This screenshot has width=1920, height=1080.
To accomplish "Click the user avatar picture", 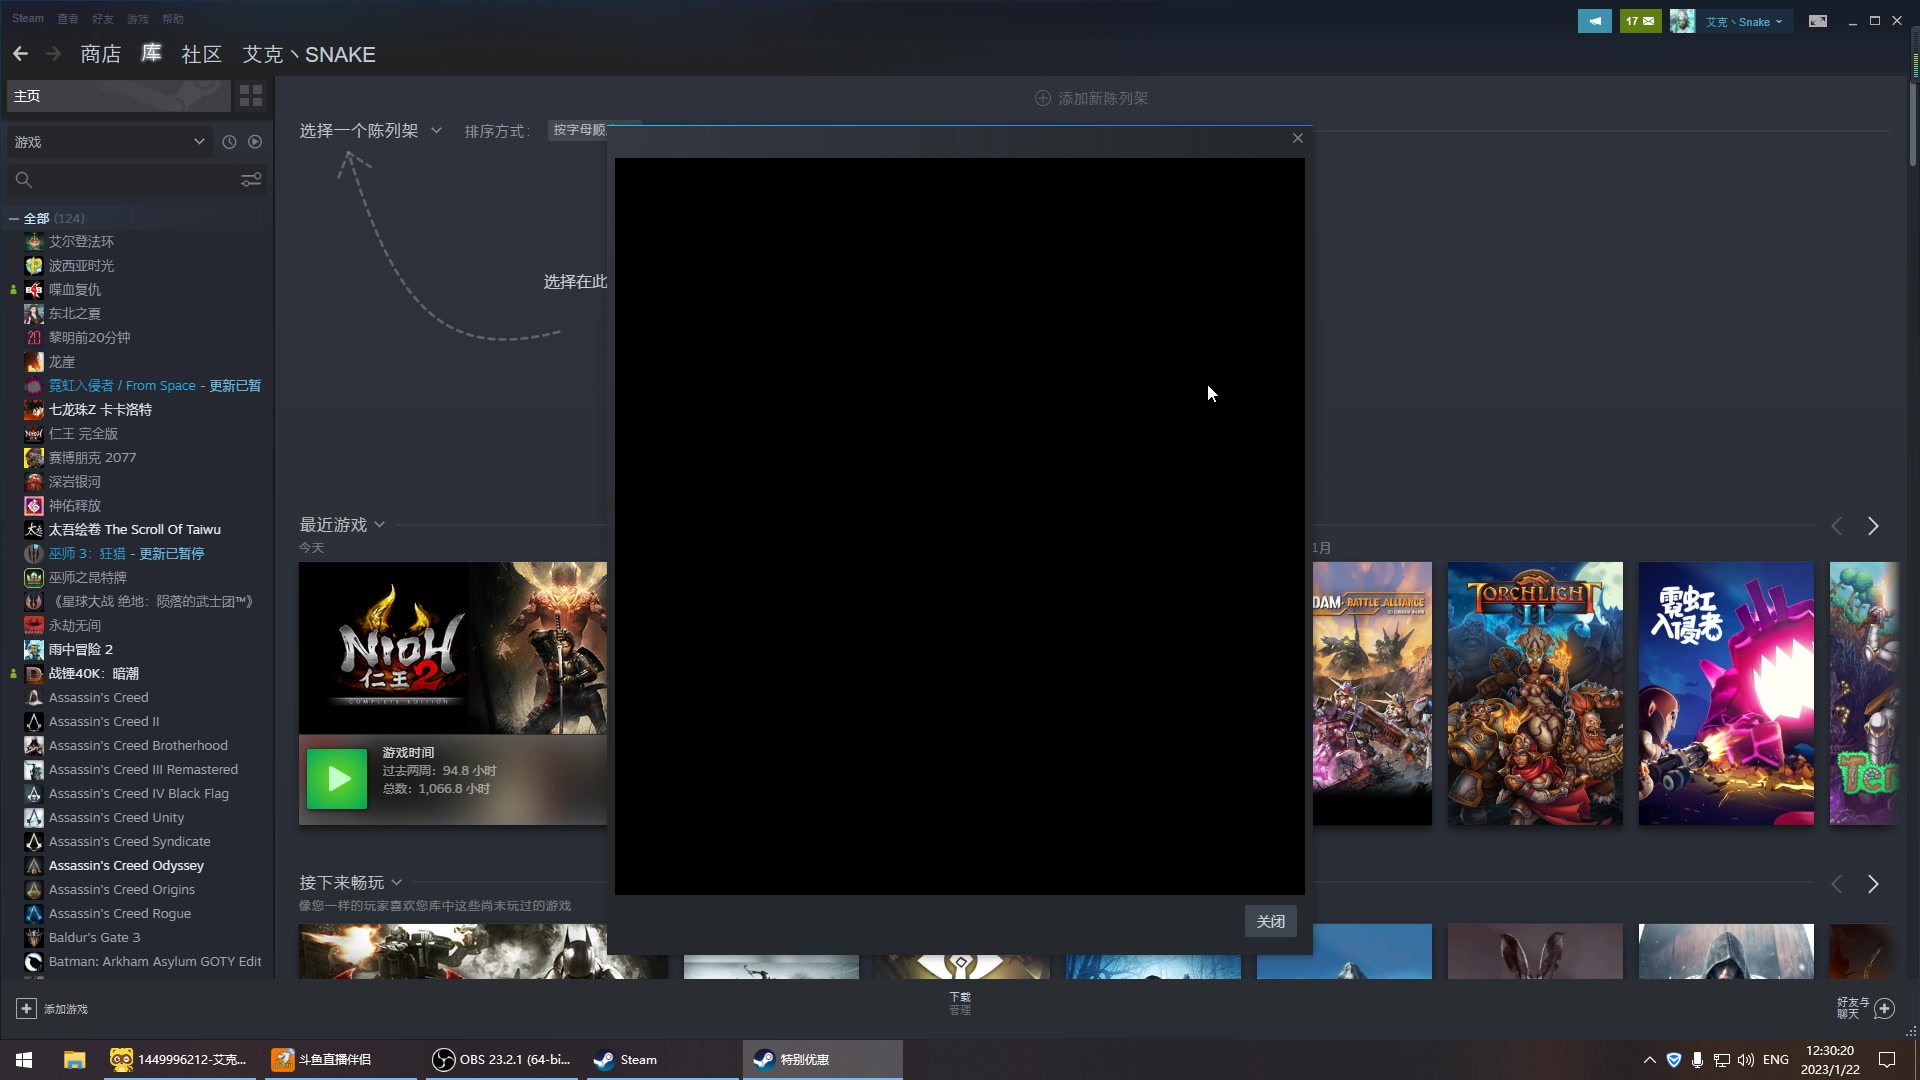I will point(1682,21).
